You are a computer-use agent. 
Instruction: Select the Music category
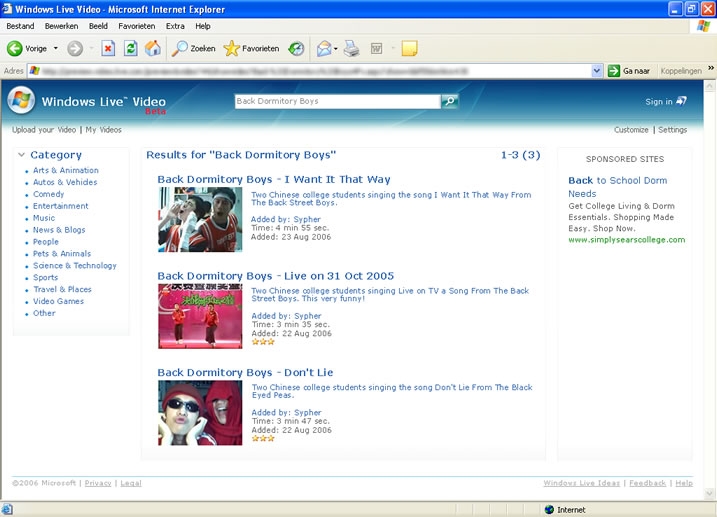click(44, 218)
